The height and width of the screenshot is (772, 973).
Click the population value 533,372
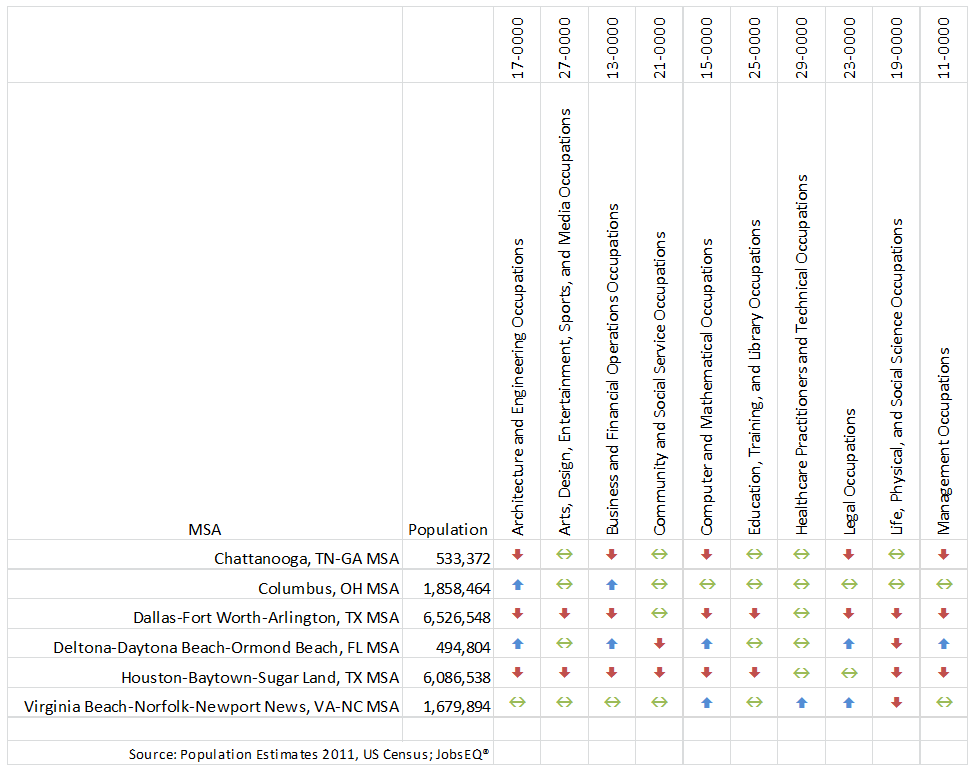[x=463, y=559]
